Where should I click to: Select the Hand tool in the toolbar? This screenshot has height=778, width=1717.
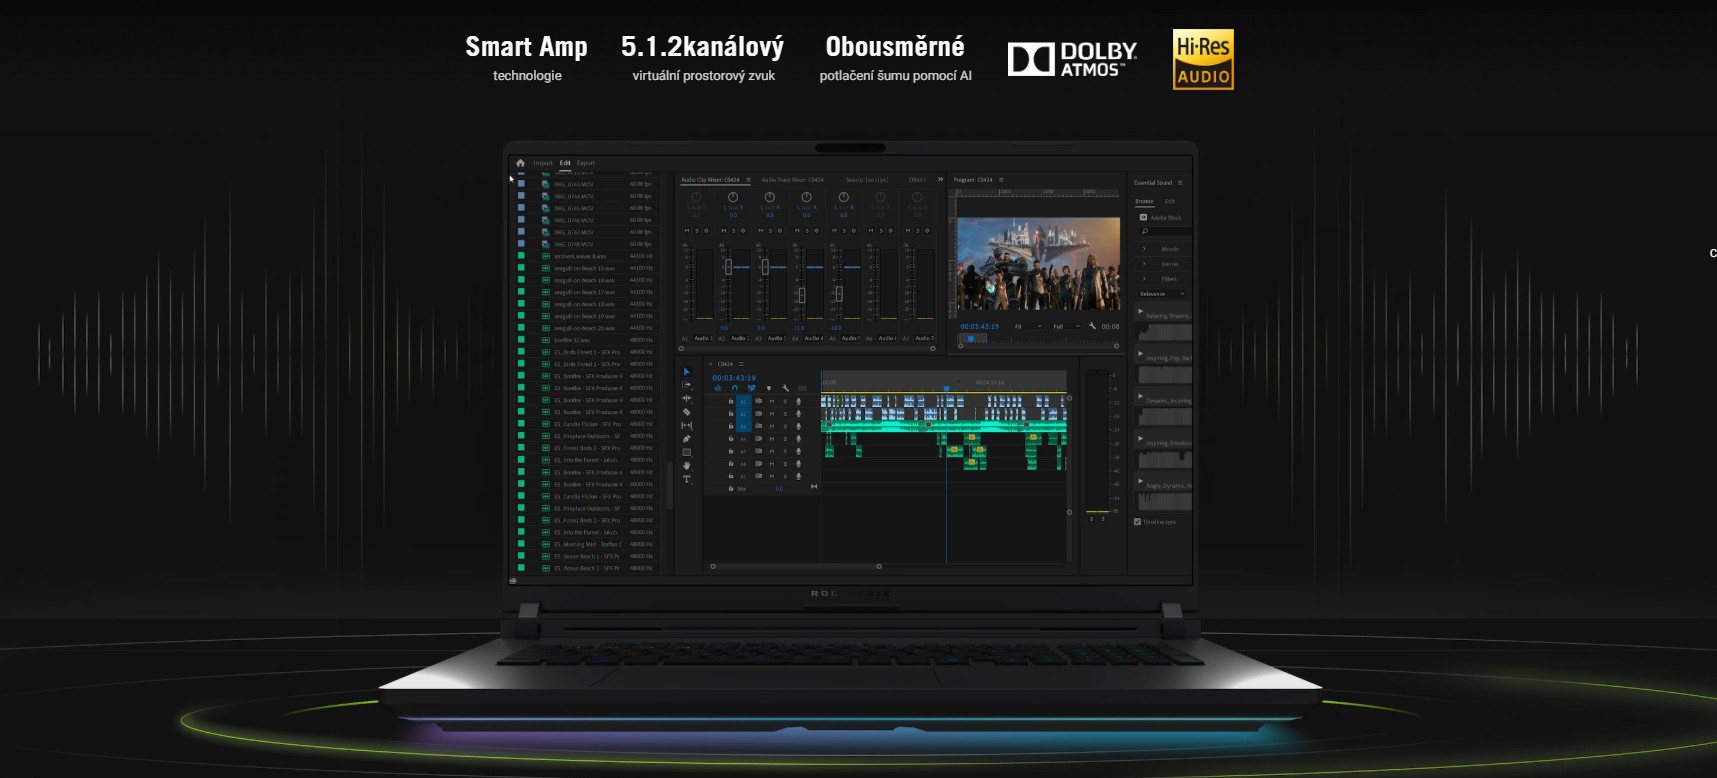(686, 466)
